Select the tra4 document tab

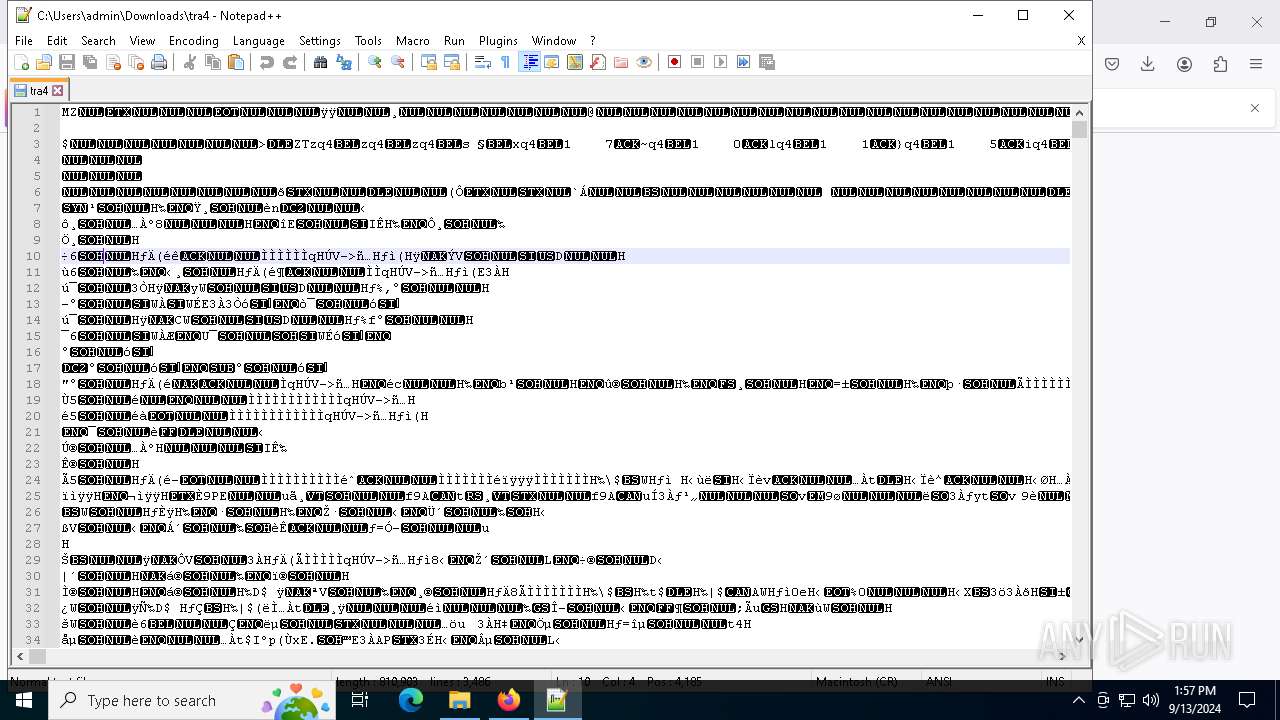(39, 90)
